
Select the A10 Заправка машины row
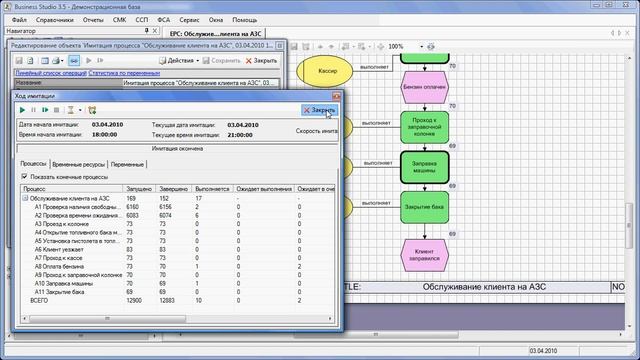[x=178, y=283]
